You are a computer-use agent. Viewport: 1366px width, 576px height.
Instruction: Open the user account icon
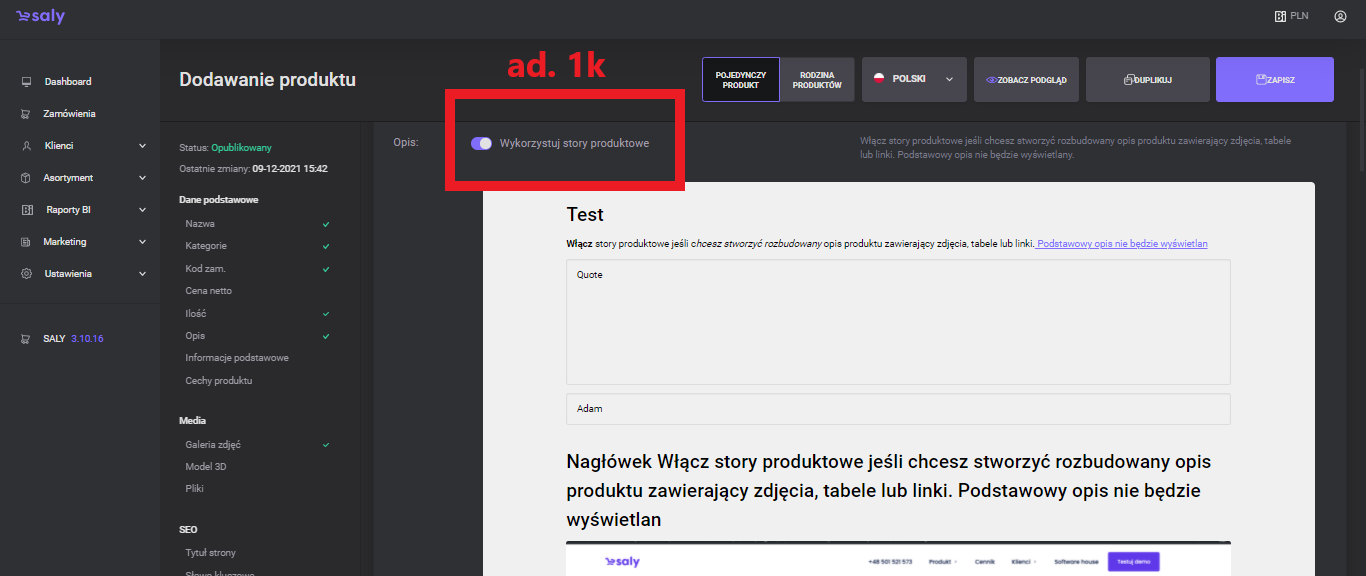pyautogui.click(x=1340, y=16)
